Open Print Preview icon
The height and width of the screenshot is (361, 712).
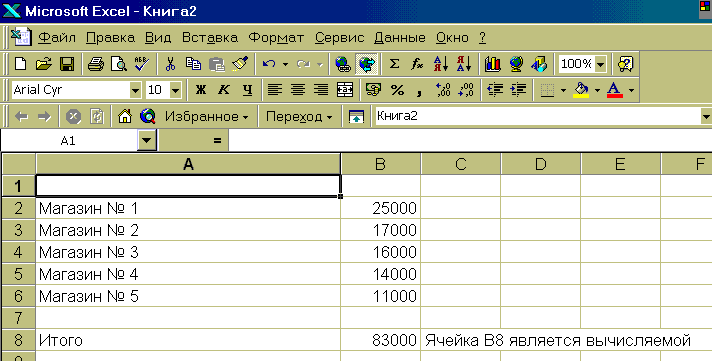(x=119, y=64)
